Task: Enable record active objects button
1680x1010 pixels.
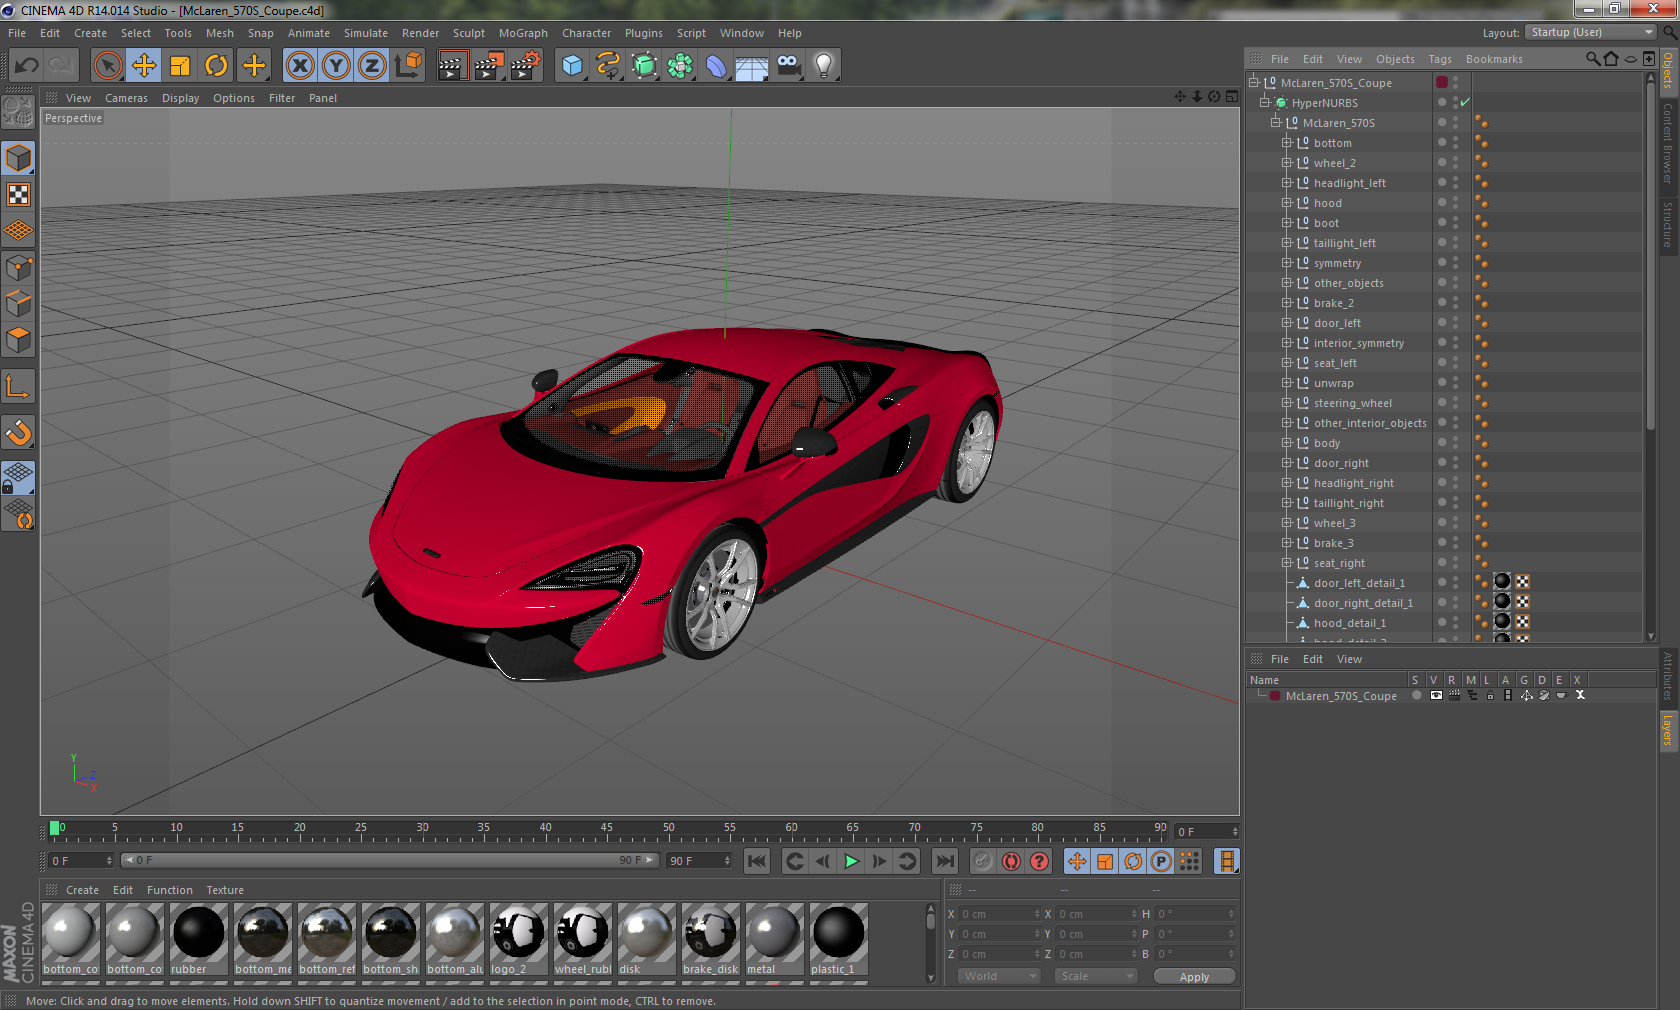Action: 983,861
